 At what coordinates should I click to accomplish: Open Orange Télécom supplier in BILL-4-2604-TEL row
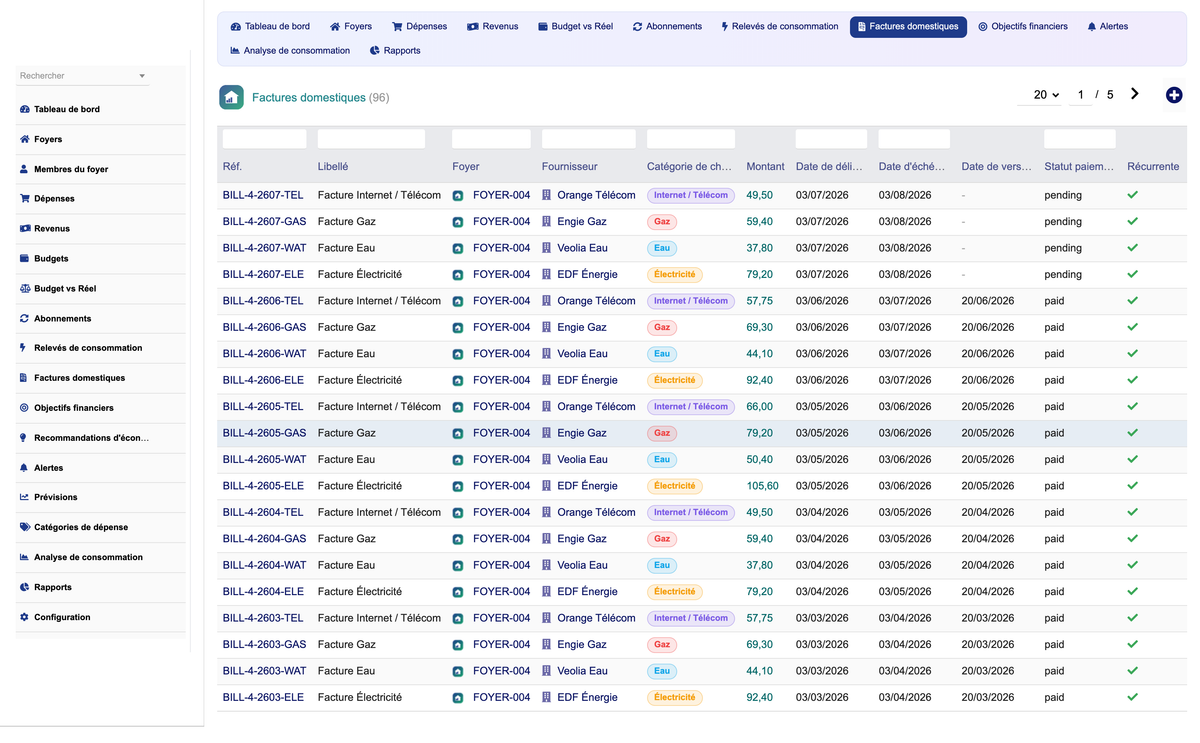click(596, 512)
